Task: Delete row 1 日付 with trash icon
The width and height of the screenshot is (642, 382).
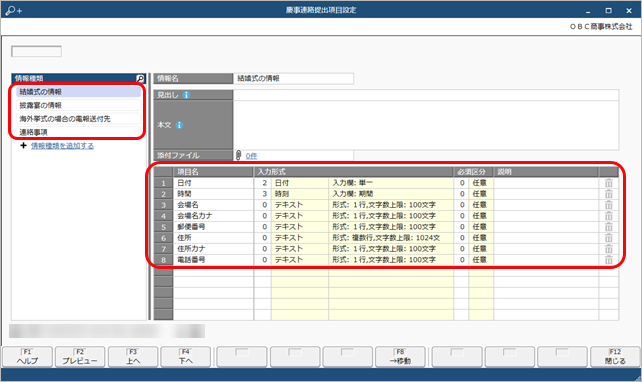Action: pyautogui.click(x=608, y=183)
